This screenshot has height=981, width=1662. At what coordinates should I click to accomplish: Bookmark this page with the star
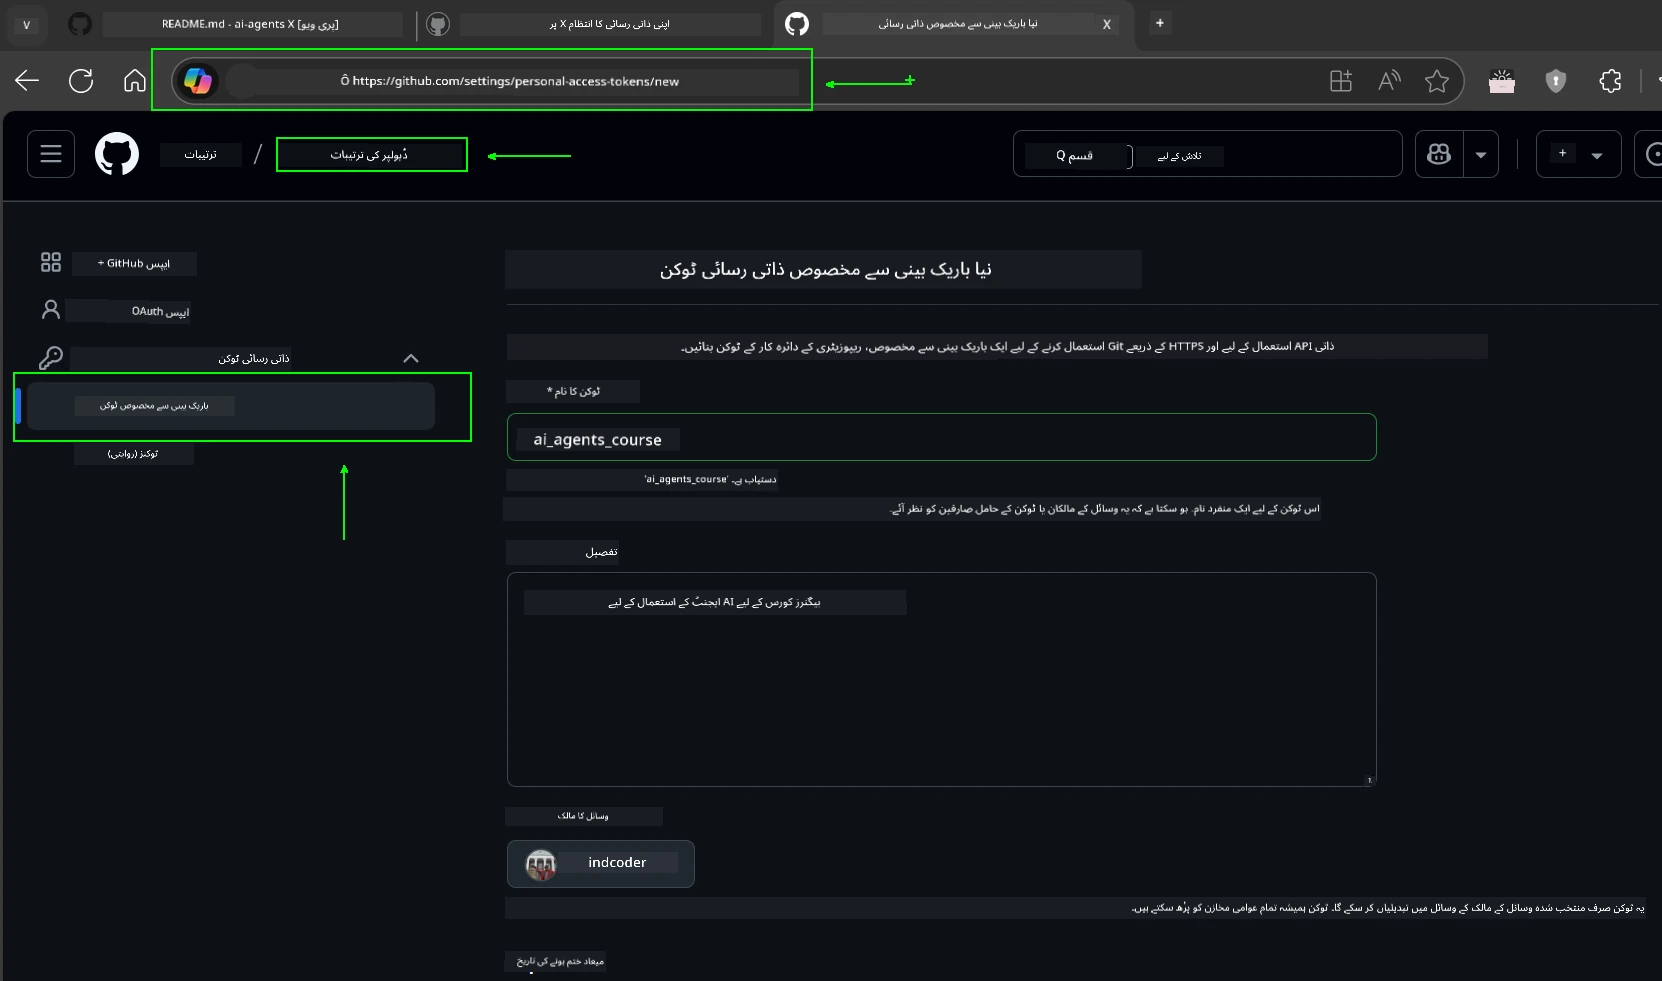pos(1437,81)
